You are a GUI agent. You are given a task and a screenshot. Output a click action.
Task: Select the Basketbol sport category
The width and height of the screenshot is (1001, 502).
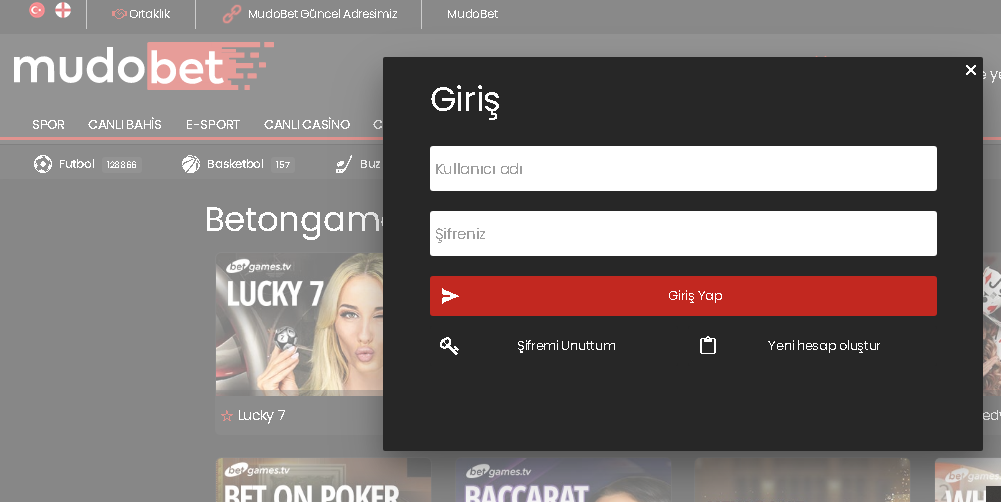pyautogui.click(x=237, y=164)
